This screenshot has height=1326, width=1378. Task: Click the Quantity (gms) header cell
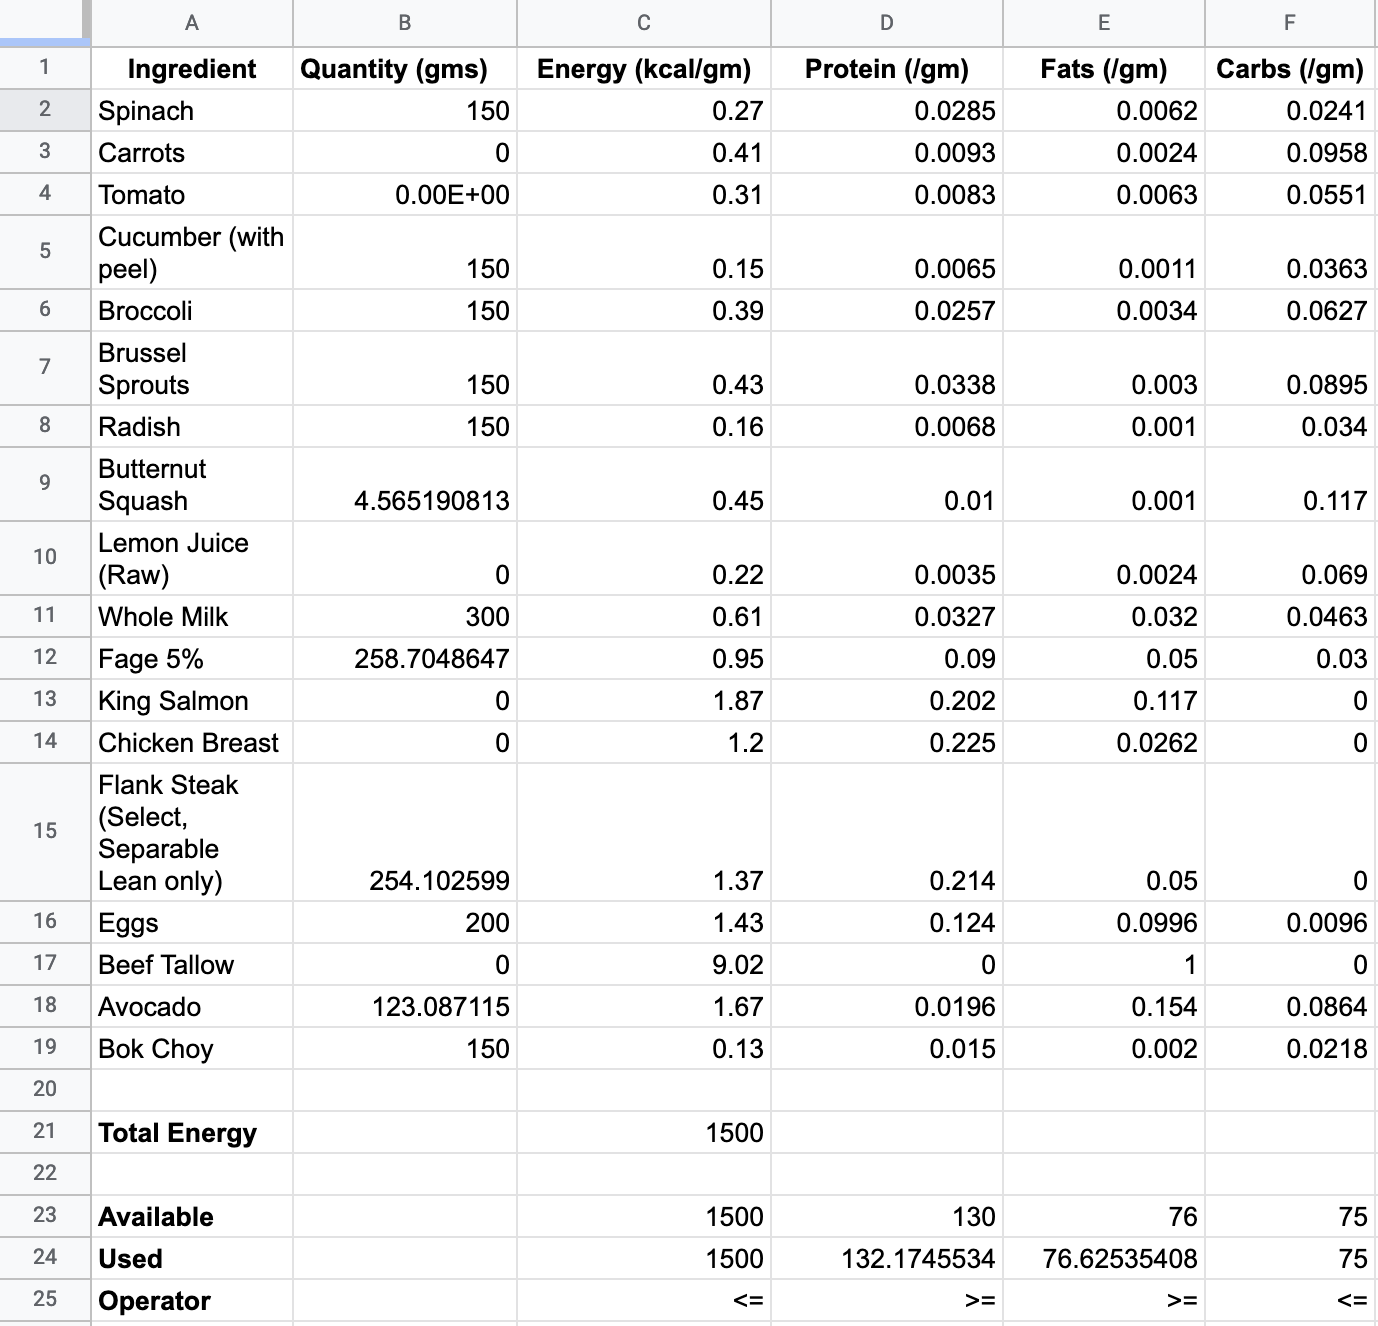tap(405, 68)
